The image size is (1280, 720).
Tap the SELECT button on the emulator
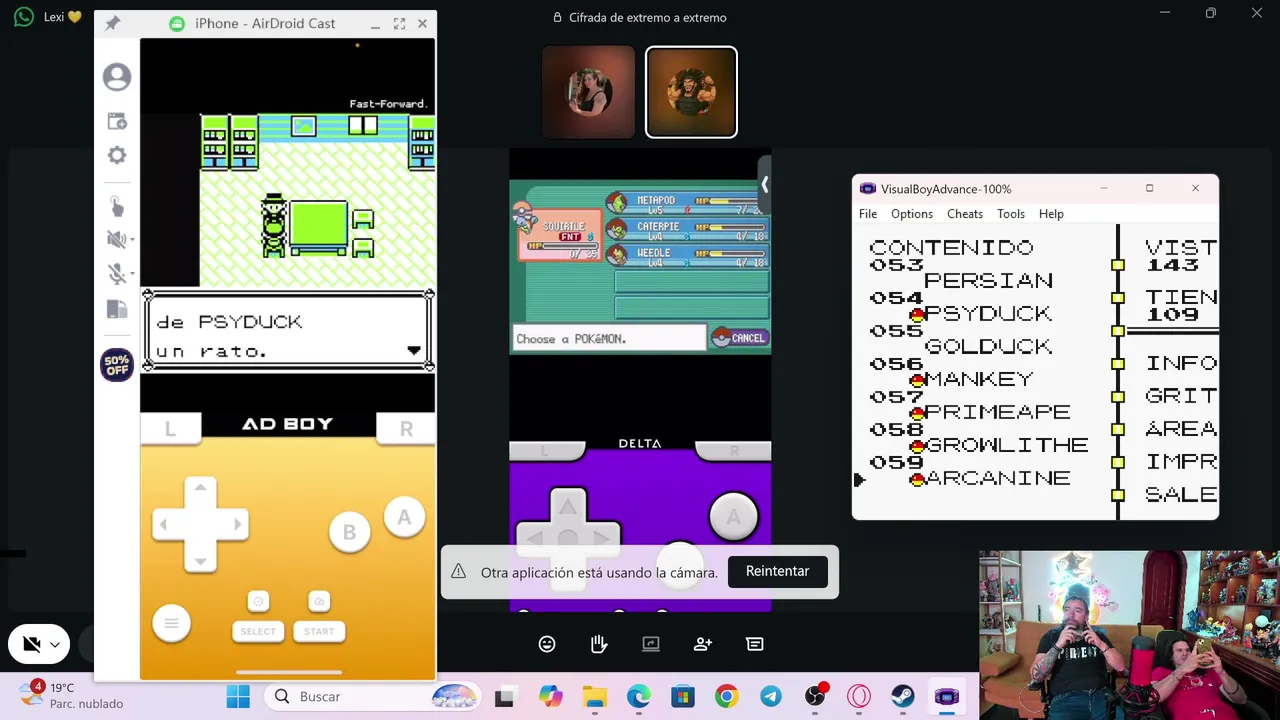point(258,631)
